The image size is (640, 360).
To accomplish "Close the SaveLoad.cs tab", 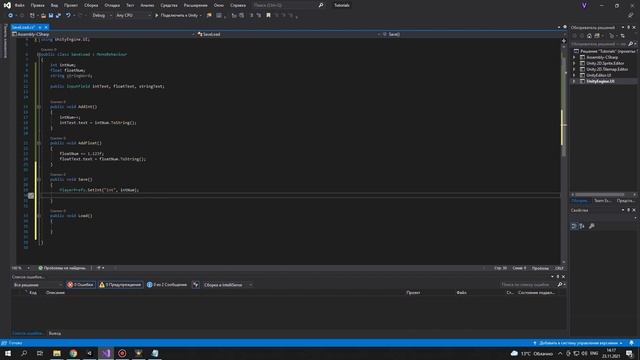I will click(46, 27).
